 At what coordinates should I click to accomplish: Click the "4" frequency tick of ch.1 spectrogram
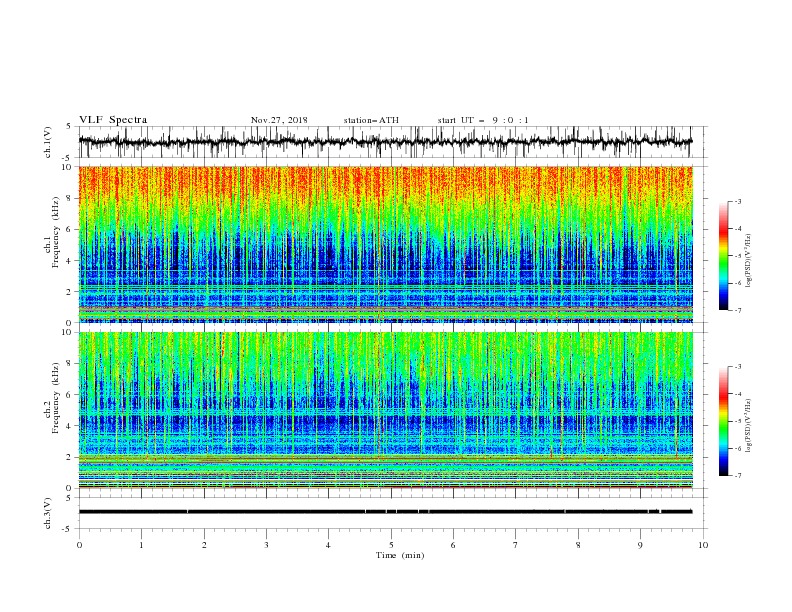point(69,261)
